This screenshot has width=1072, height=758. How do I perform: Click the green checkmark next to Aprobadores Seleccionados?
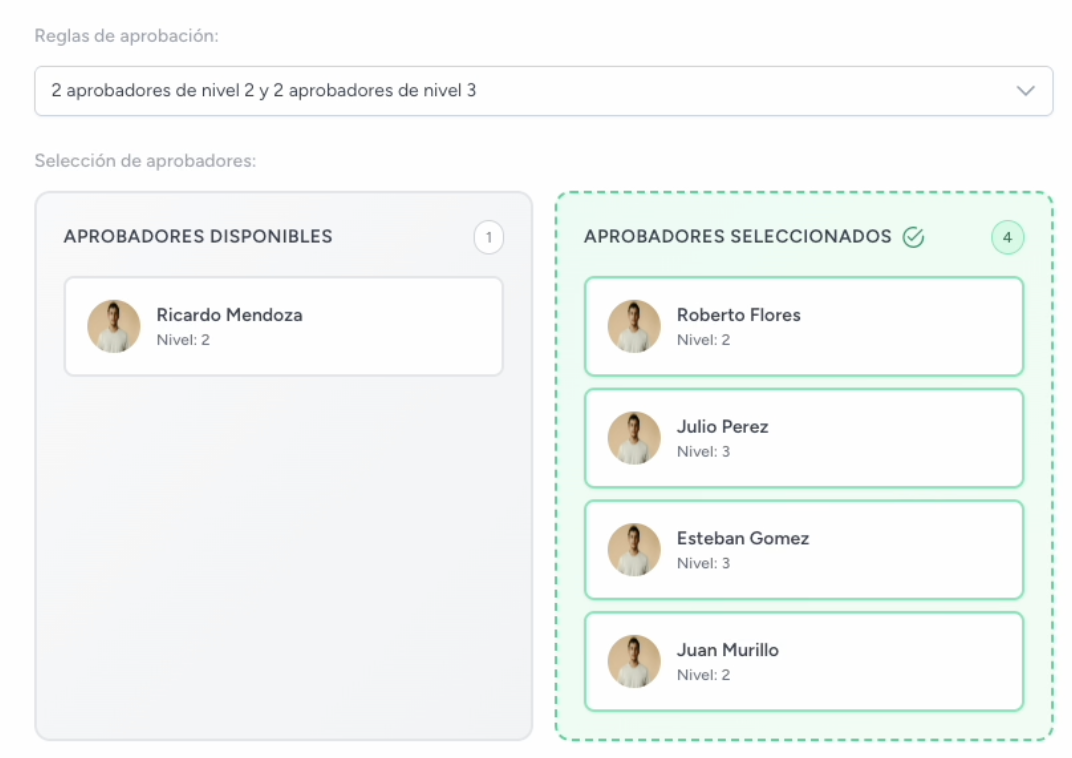pyautogui.click(x=912, y=237)
